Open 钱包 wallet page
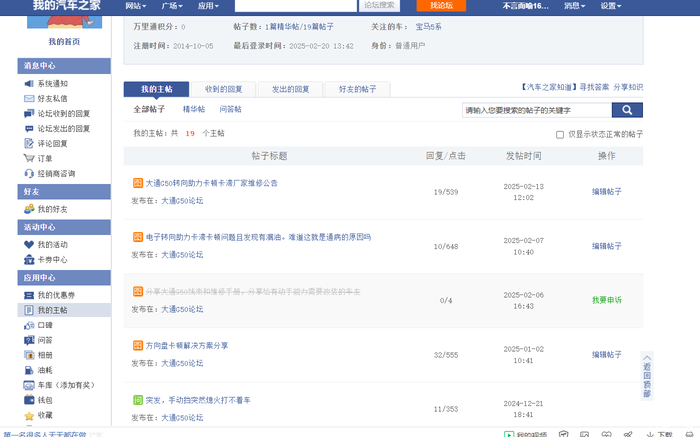 point(45,400)
